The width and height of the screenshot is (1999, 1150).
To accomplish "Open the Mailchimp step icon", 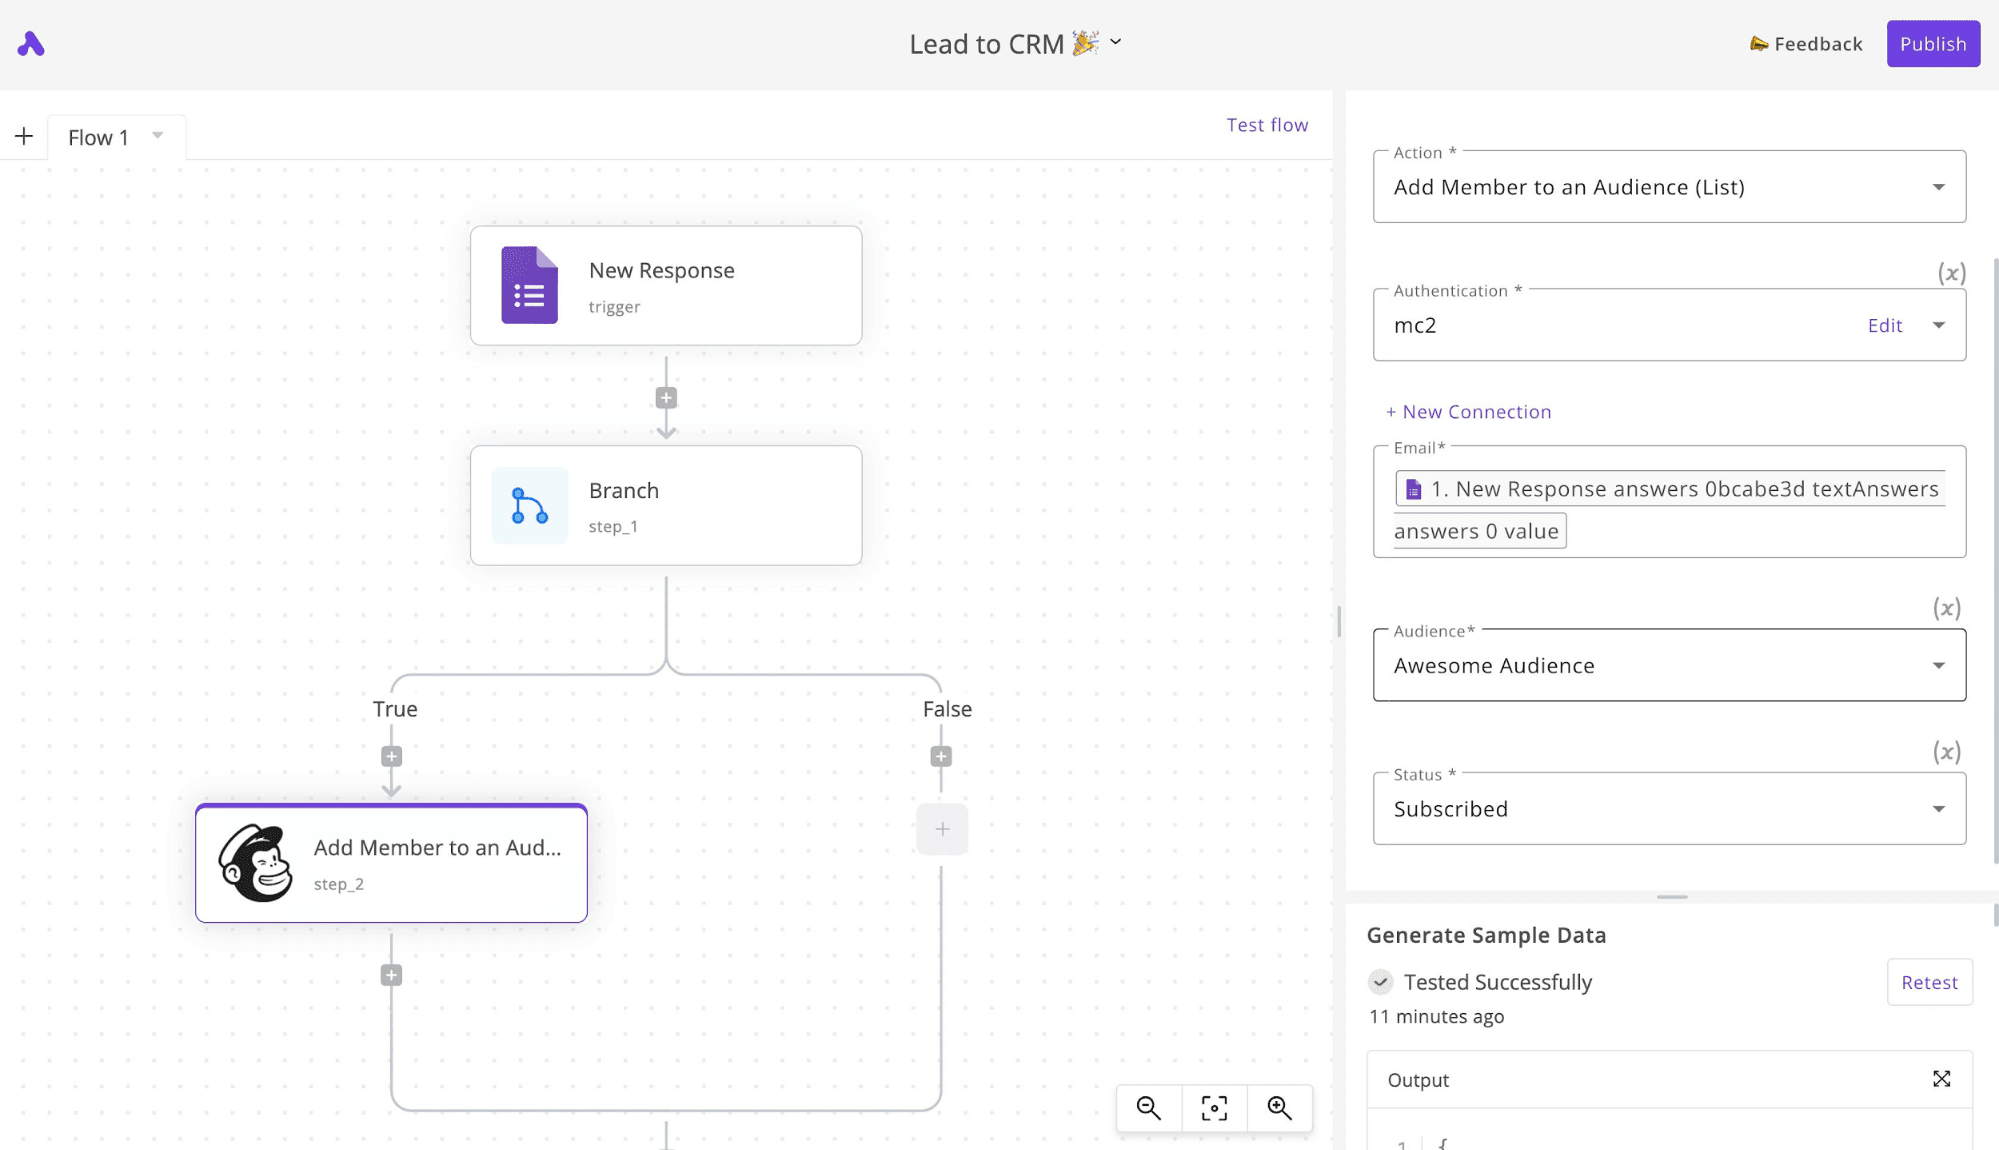I will pos(255,863).
